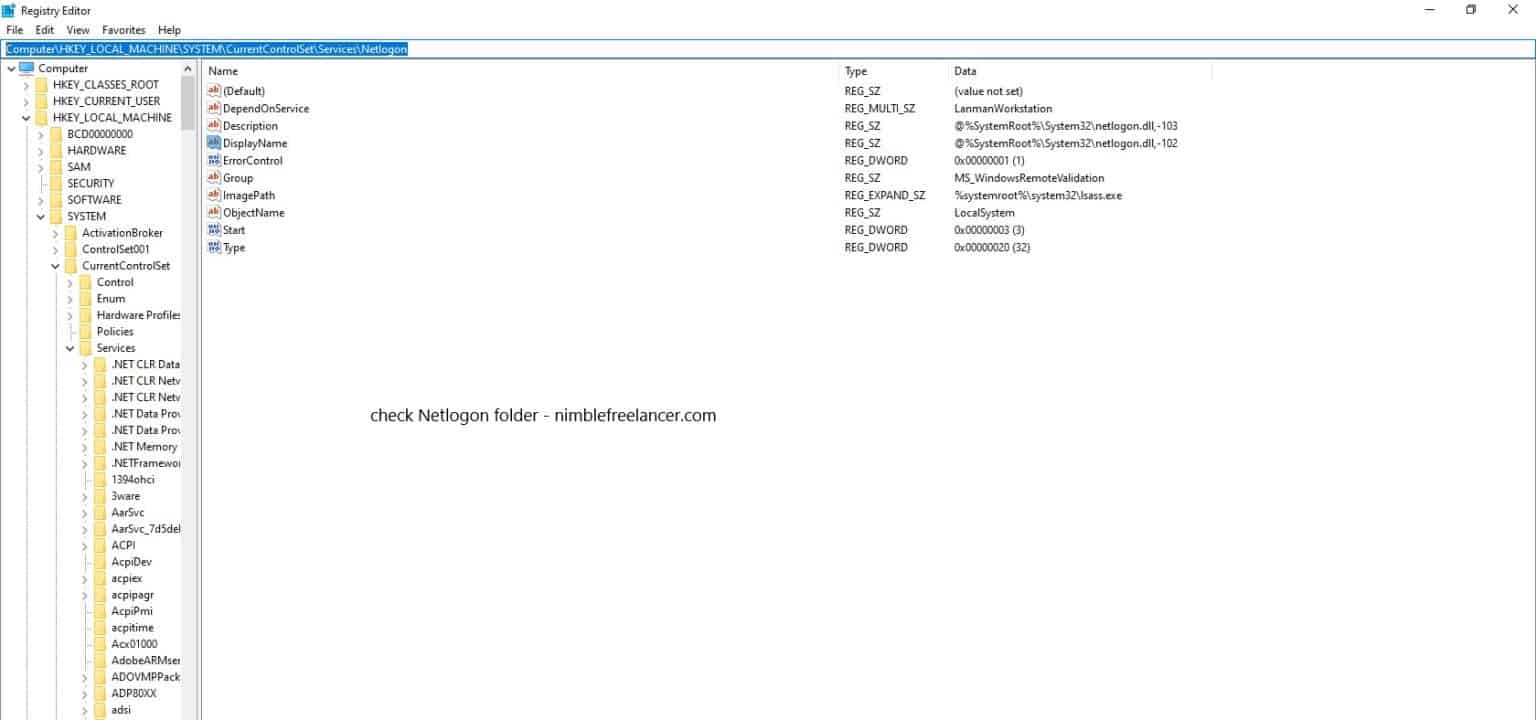This screenshot has height=720, width=1536.
Task: Expand the ControlSet001 key
Action: pyautogui.click(x=57, y=249)
